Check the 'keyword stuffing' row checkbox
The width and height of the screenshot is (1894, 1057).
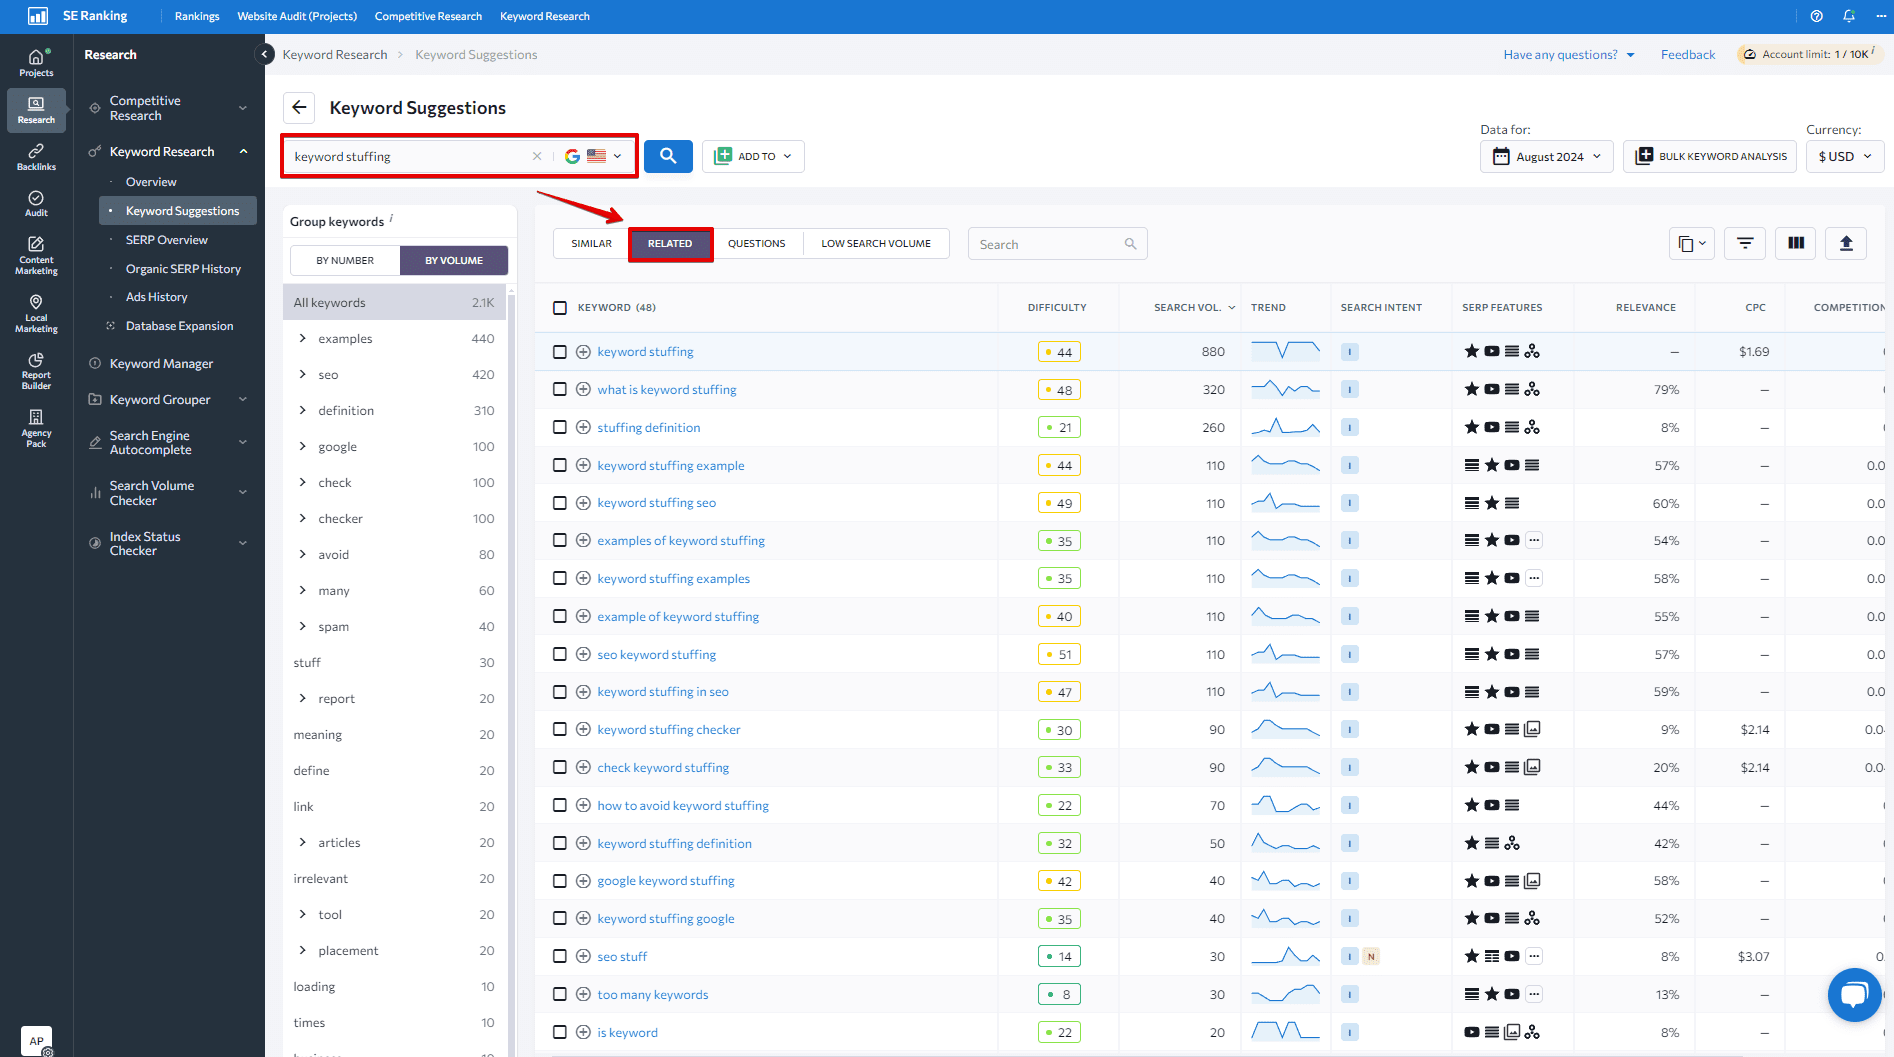point(560,352)
